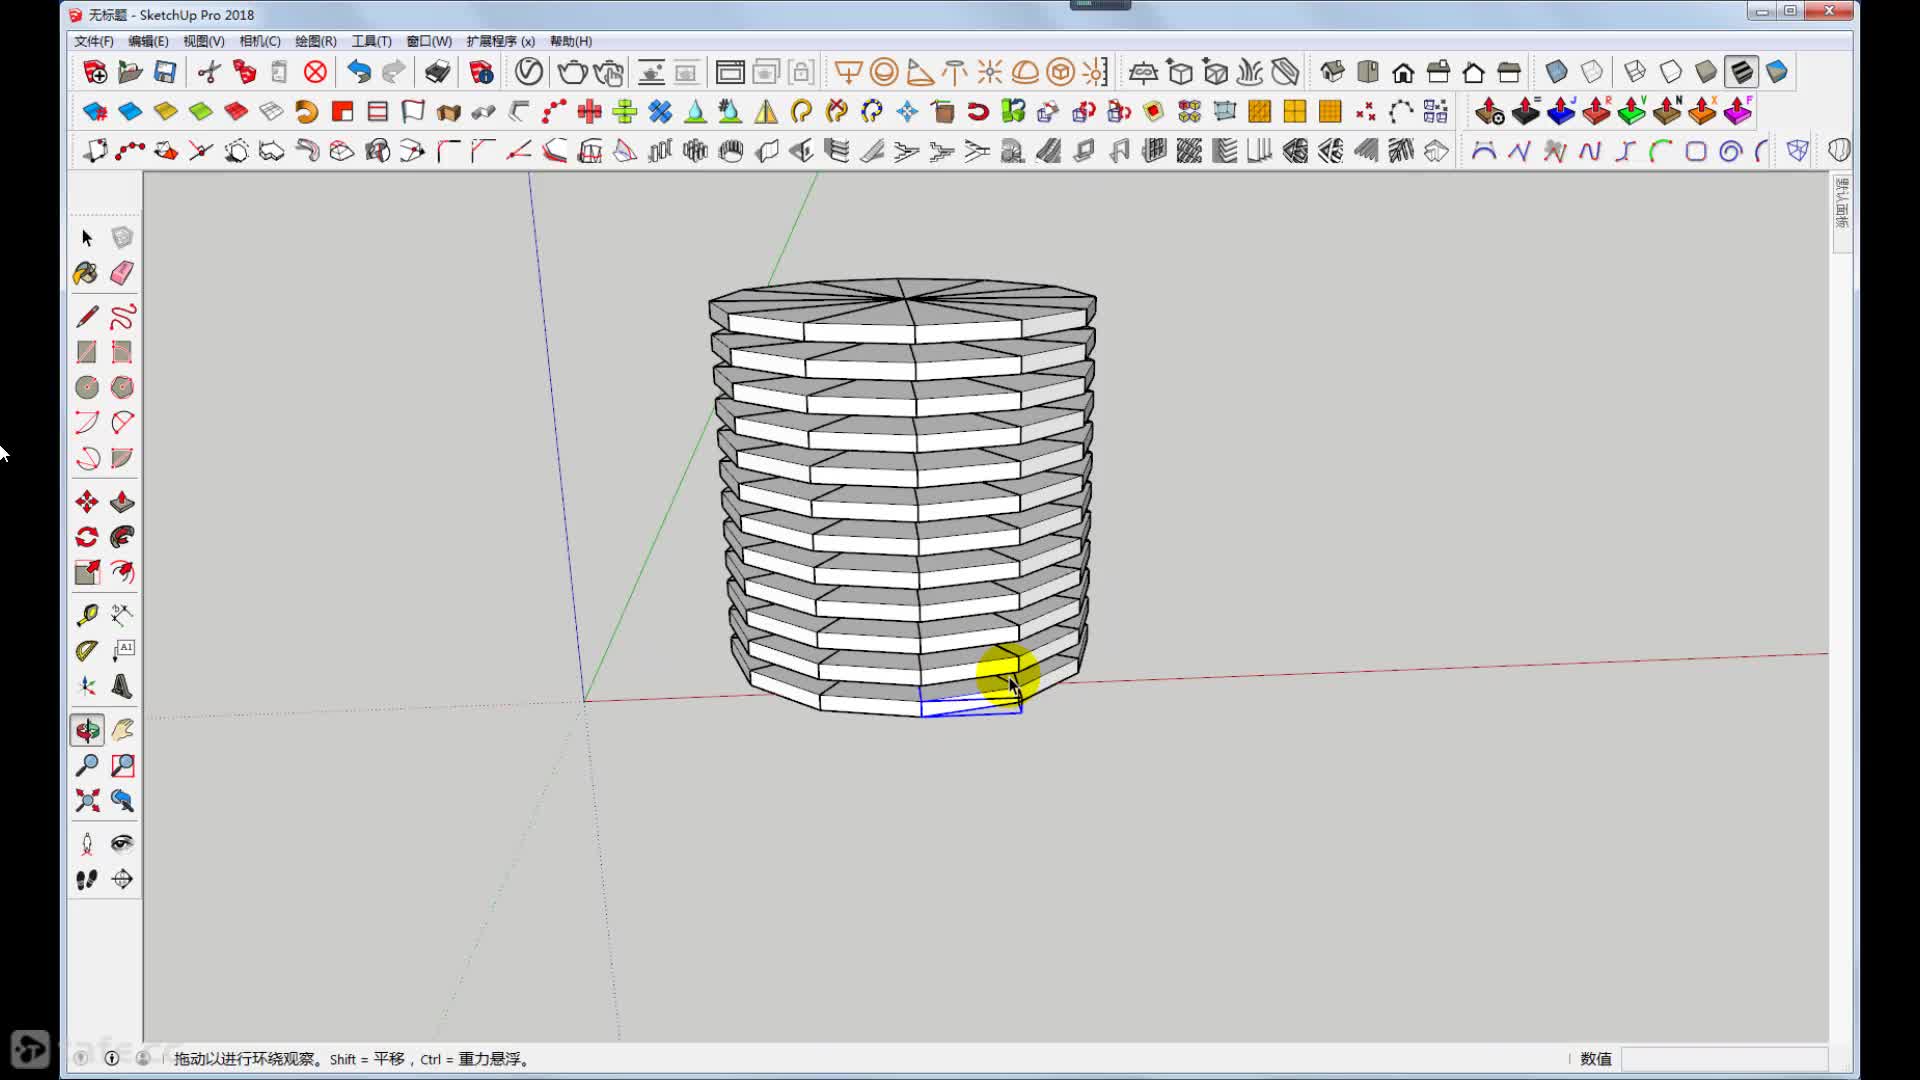Select the Zoom magnifier tool
Screen dimensions: 1920x1080
pyautogui.click(x=87, y=766)
